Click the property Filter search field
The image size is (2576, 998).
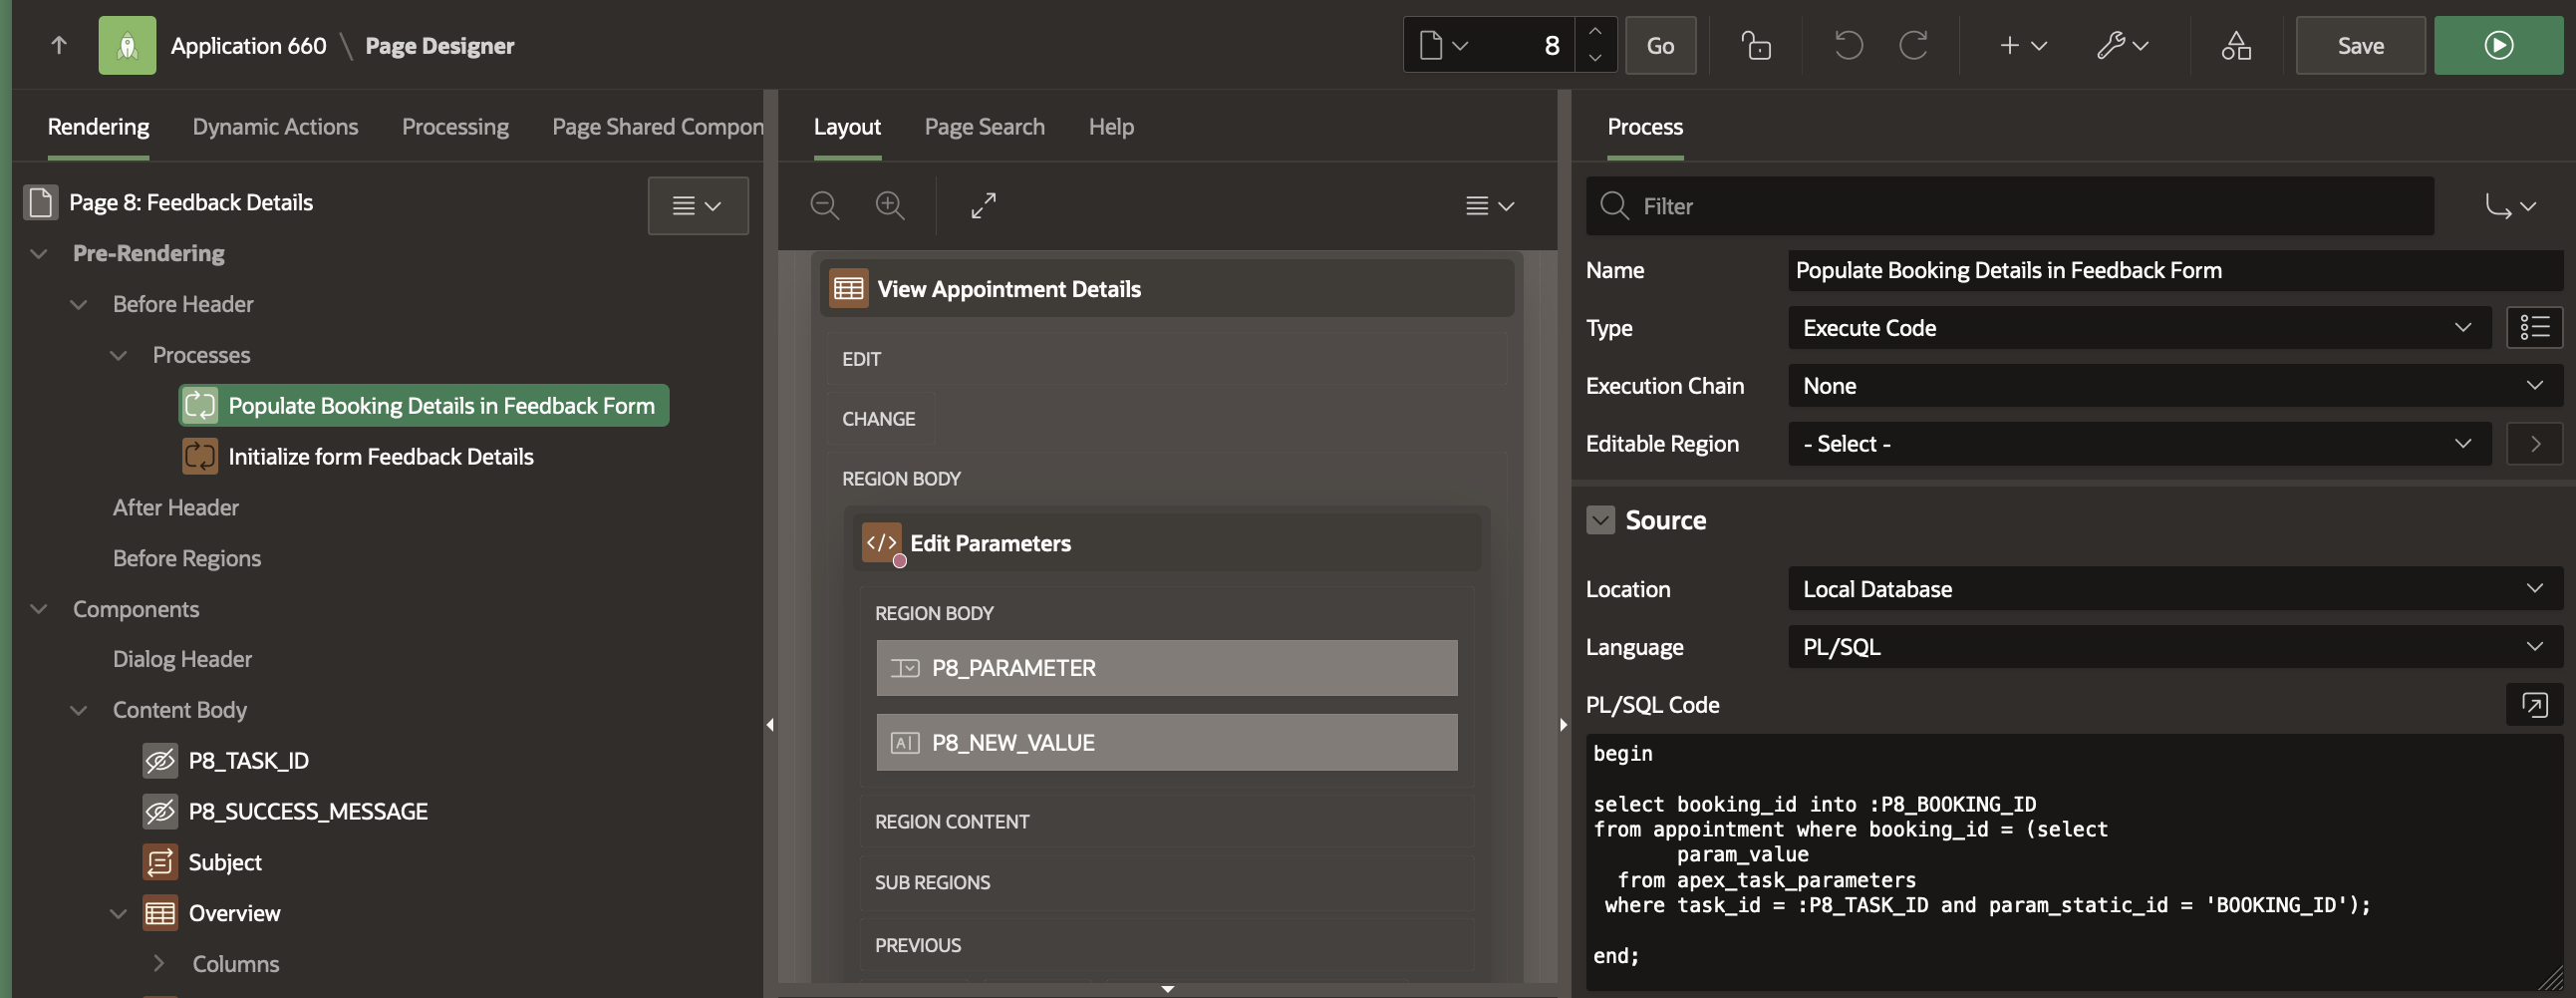coord(2010,206)
